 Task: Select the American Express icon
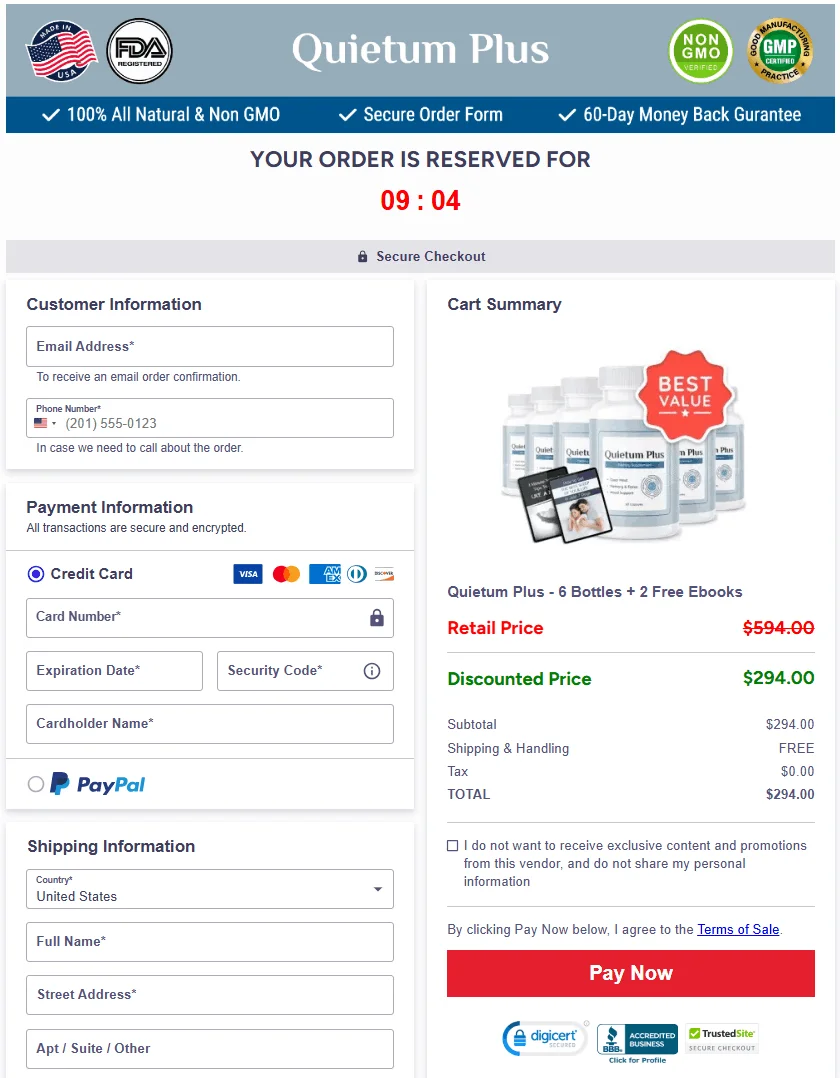coord(325,574)
